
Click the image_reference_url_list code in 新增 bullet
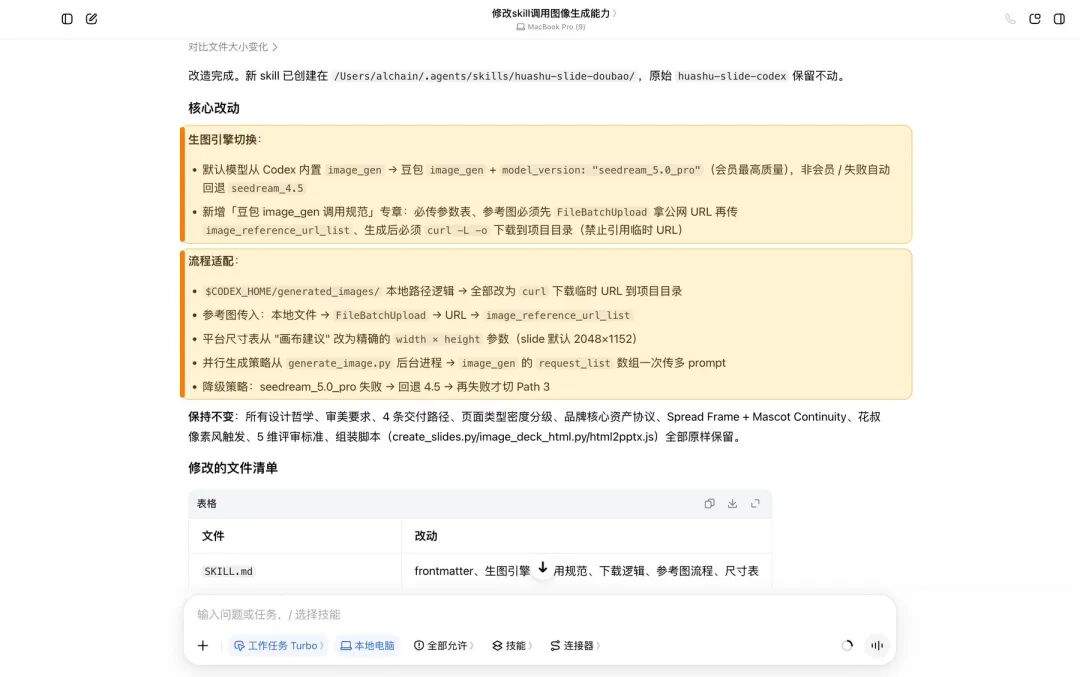pyautogui.click(x=278, y=230)
